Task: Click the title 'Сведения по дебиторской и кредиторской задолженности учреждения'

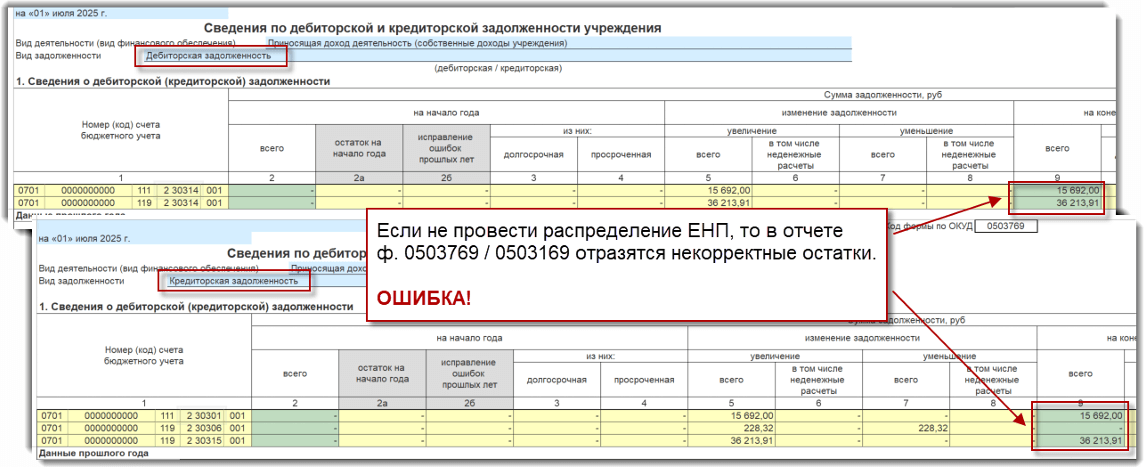Action: pos(433,28)
